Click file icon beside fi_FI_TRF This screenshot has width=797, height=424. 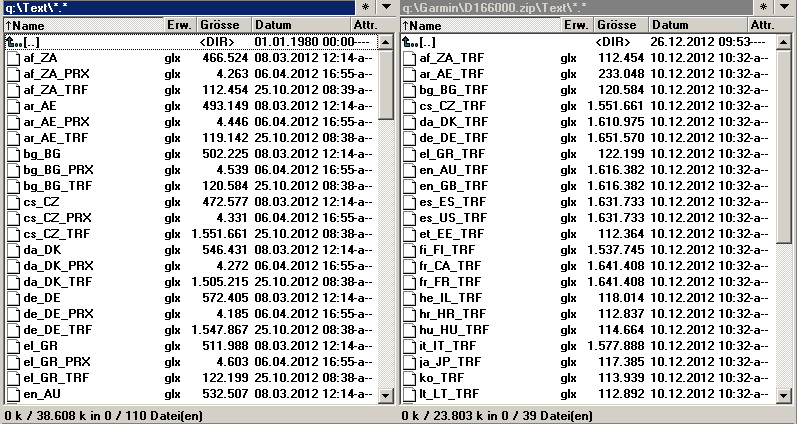(410, 251)
